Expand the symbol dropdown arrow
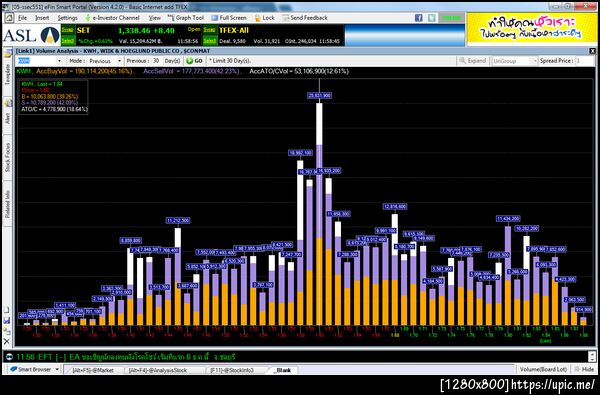600x395 pixels. tap(59, 61)
